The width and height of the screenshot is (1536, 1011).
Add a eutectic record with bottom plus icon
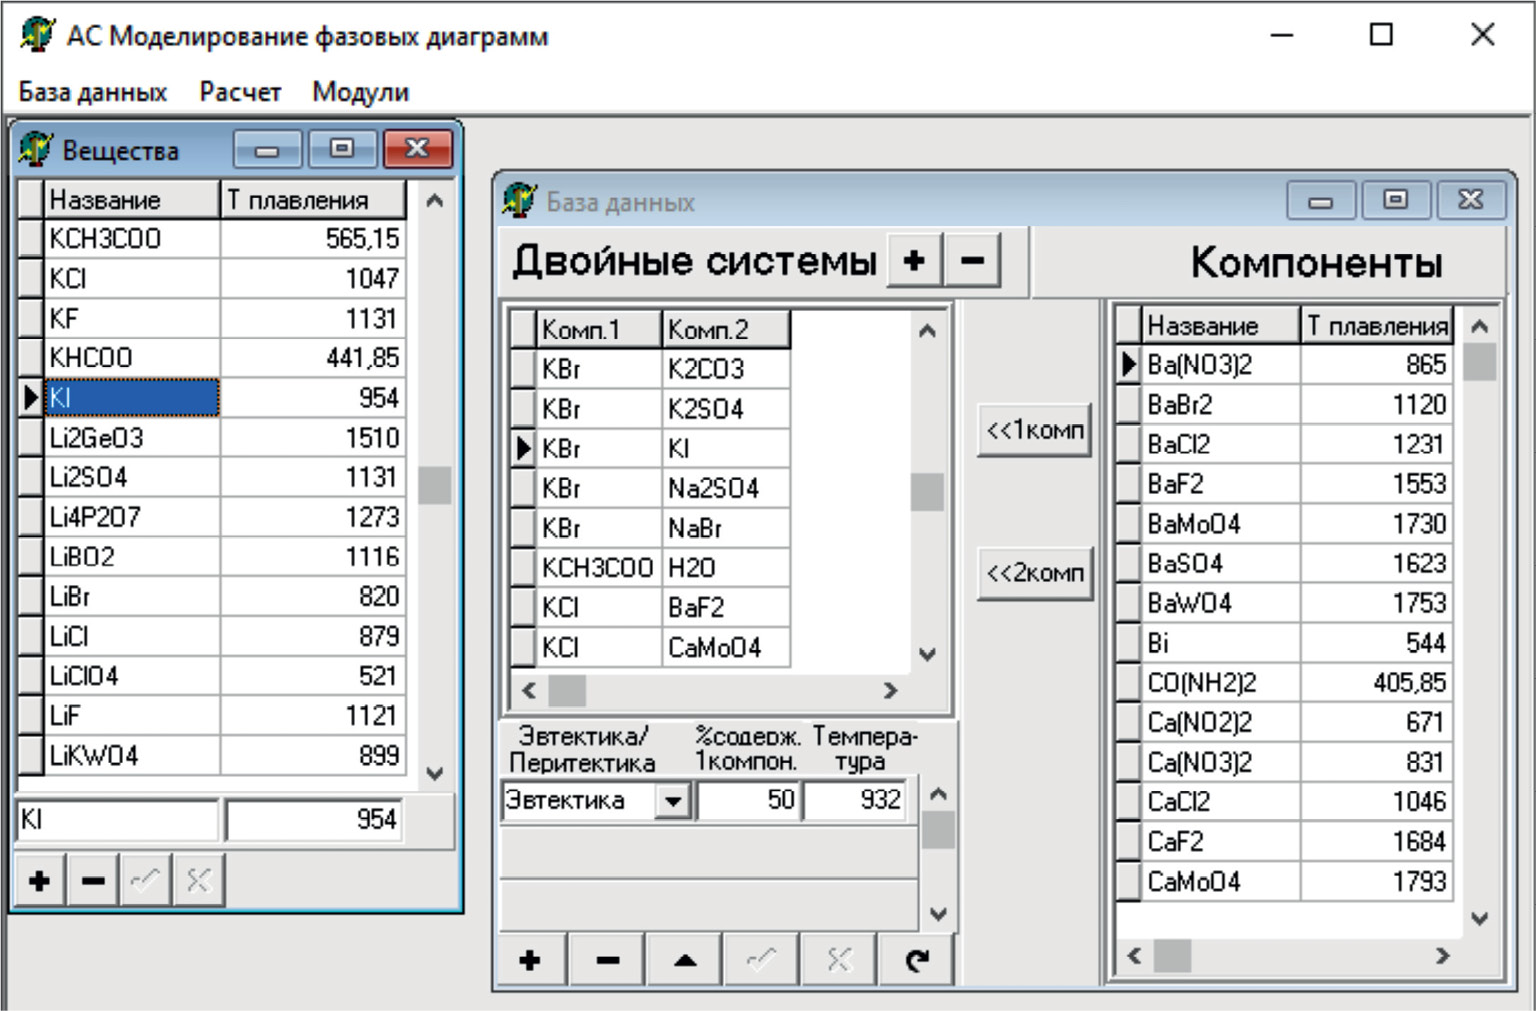(530, 960)
